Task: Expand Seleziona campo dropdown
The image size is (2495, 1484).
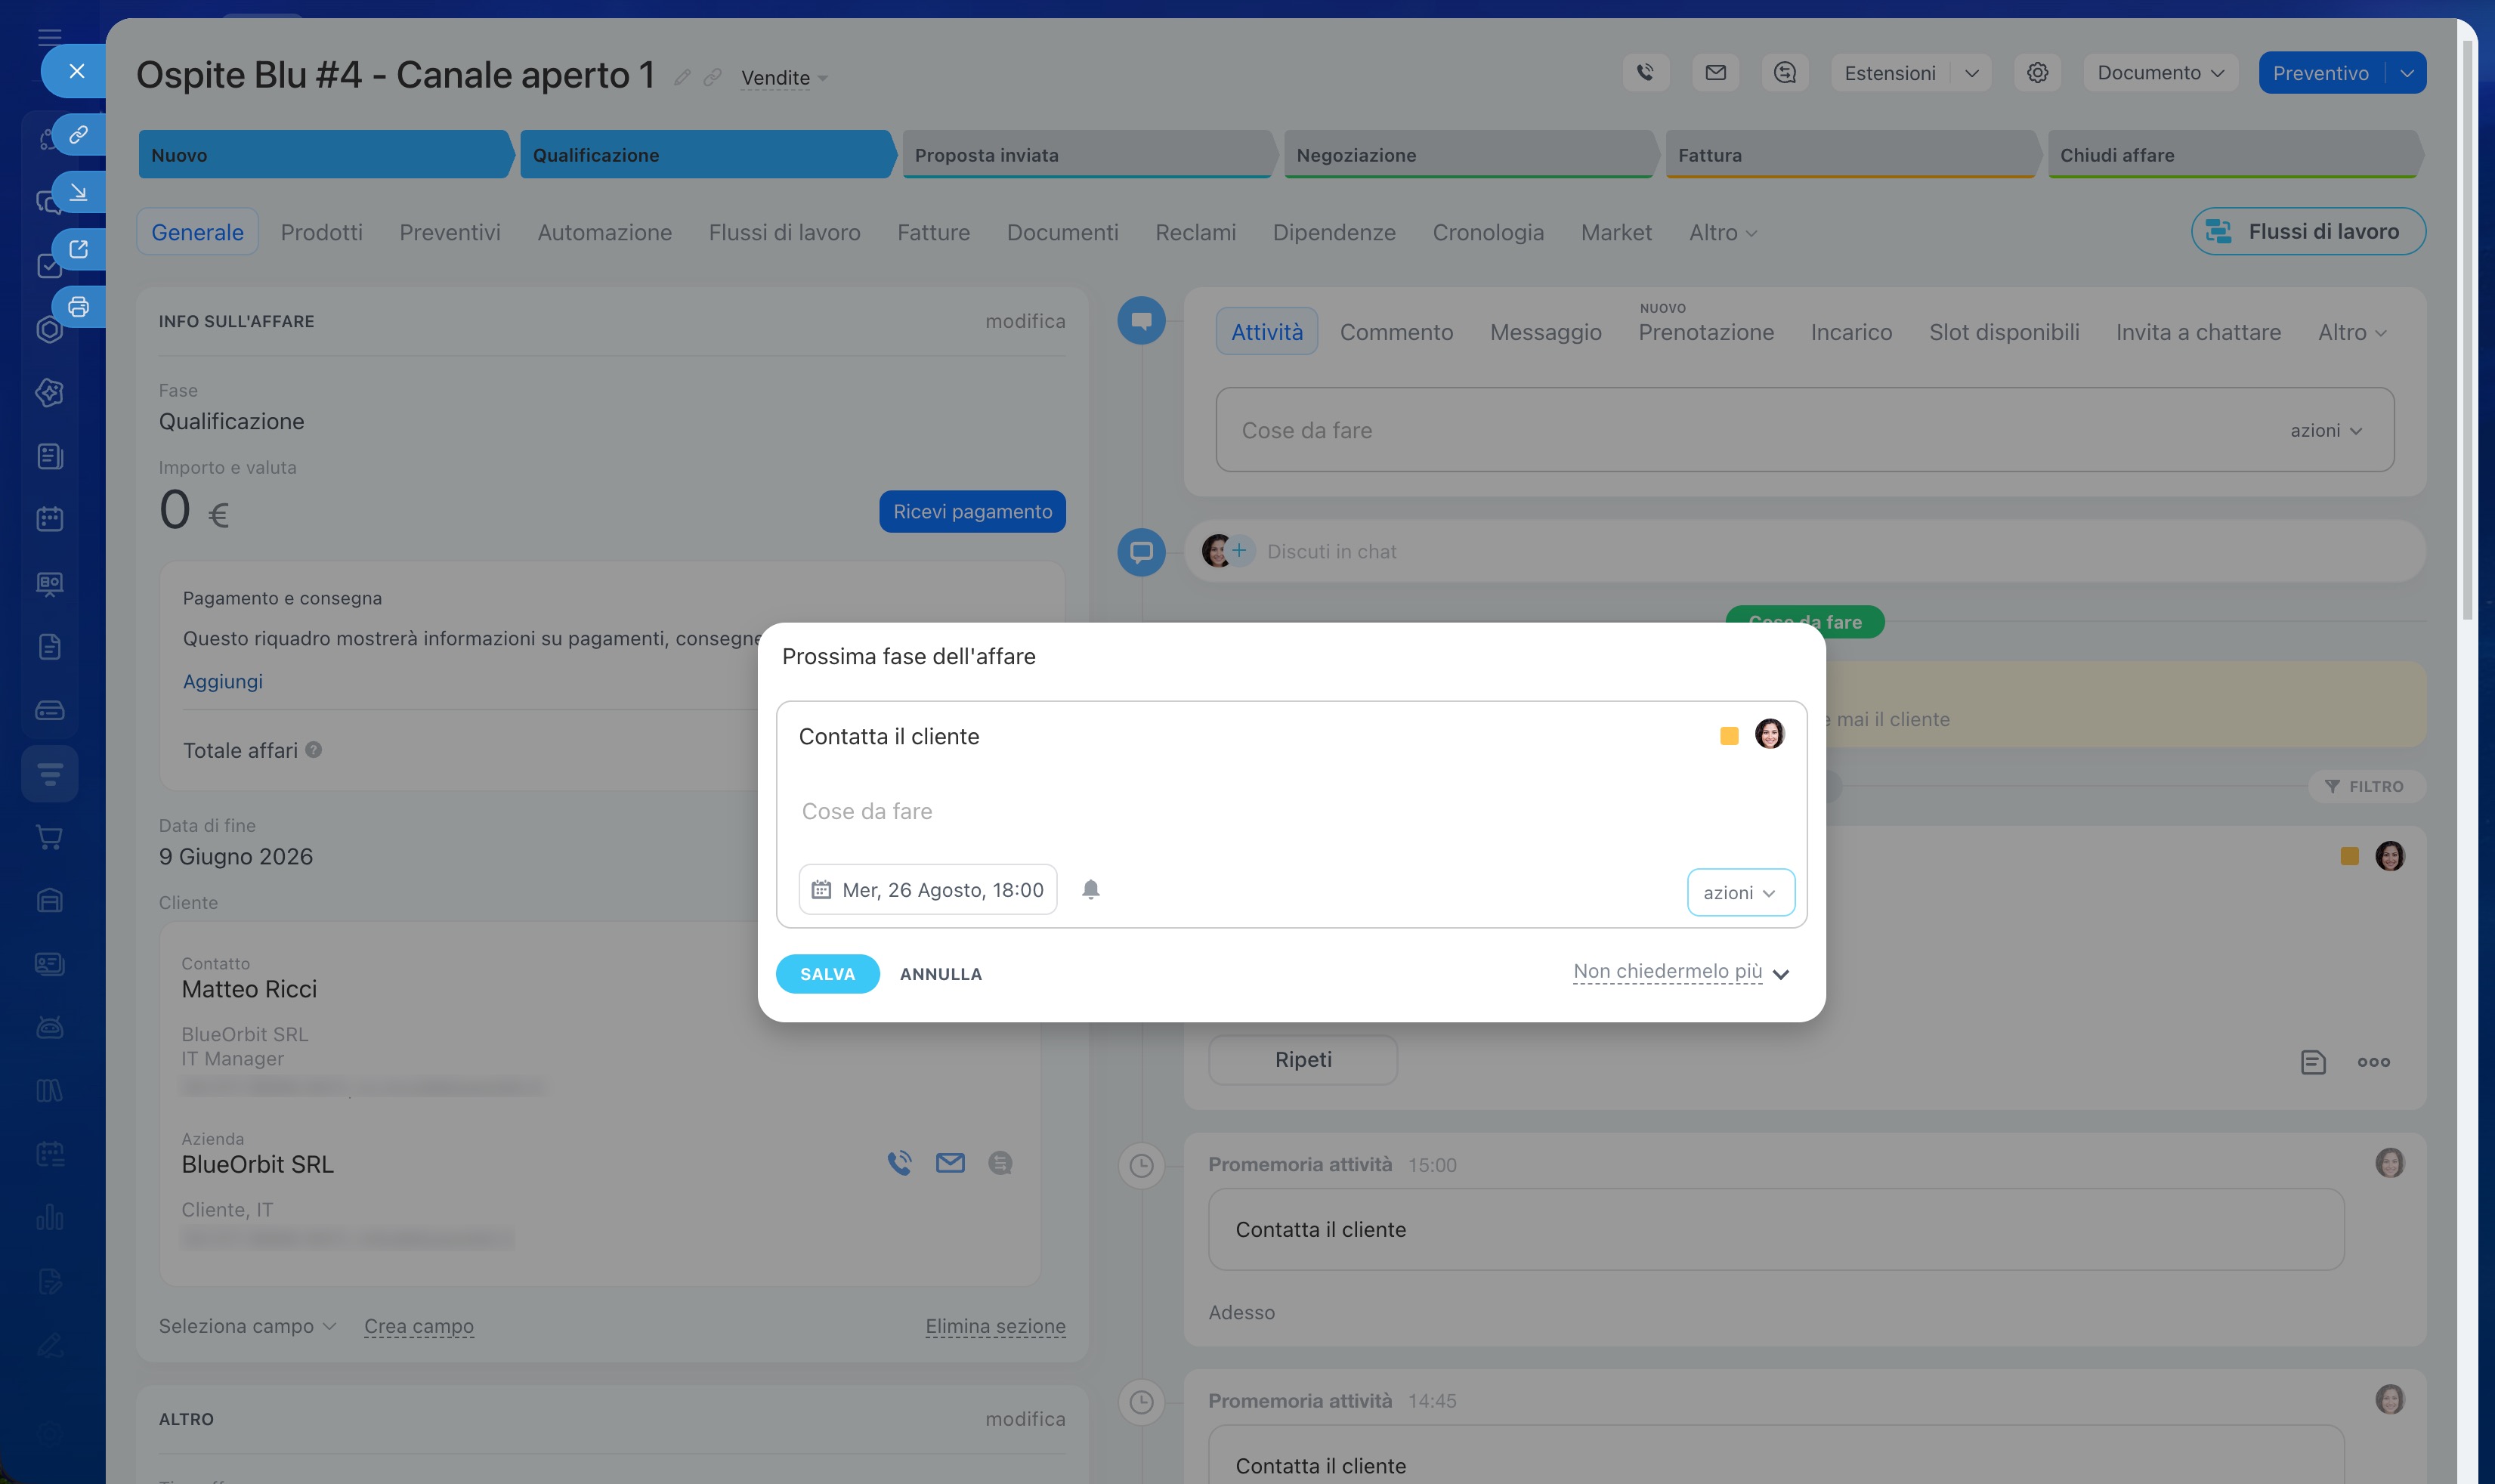Action: [x=246, y=1325]
